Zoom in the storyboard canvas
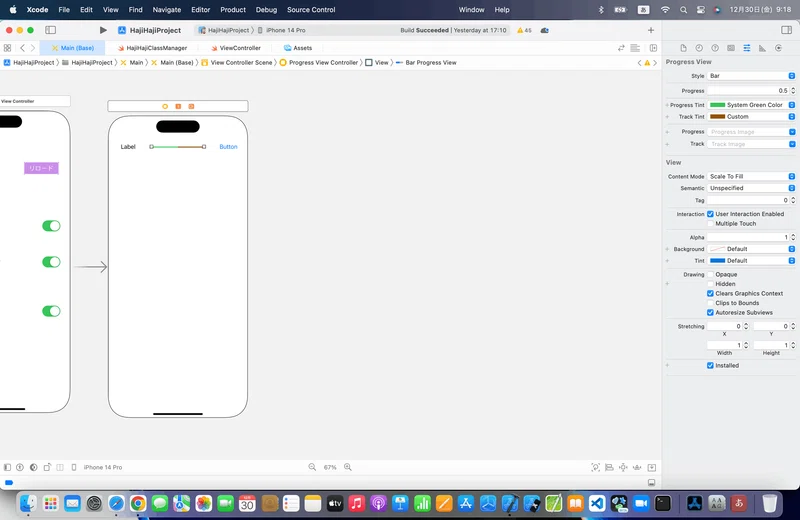Image resolution: width=800 pixels, height=520 pixels. click(348, 467)
